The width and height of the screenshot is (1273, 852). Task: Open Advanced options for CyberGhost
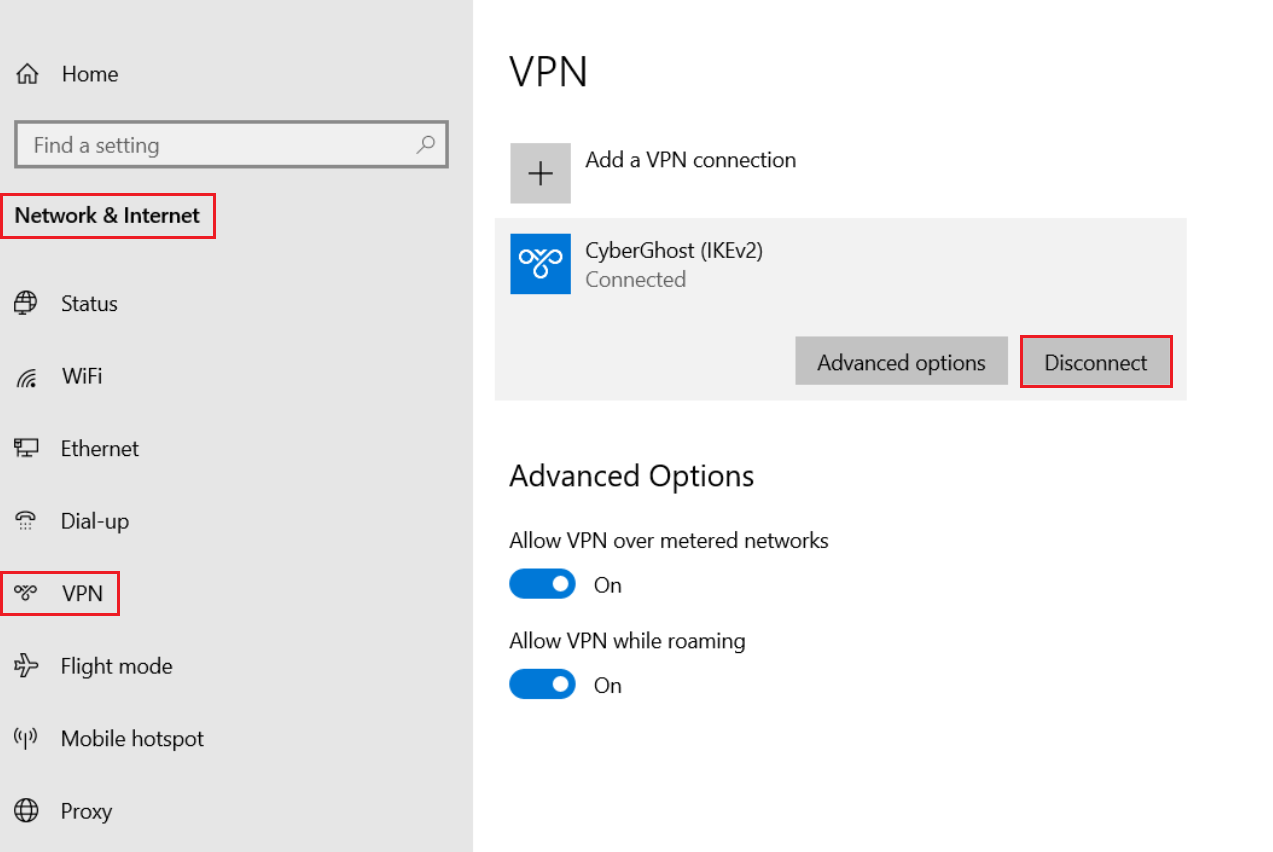(x=901, y=362)
